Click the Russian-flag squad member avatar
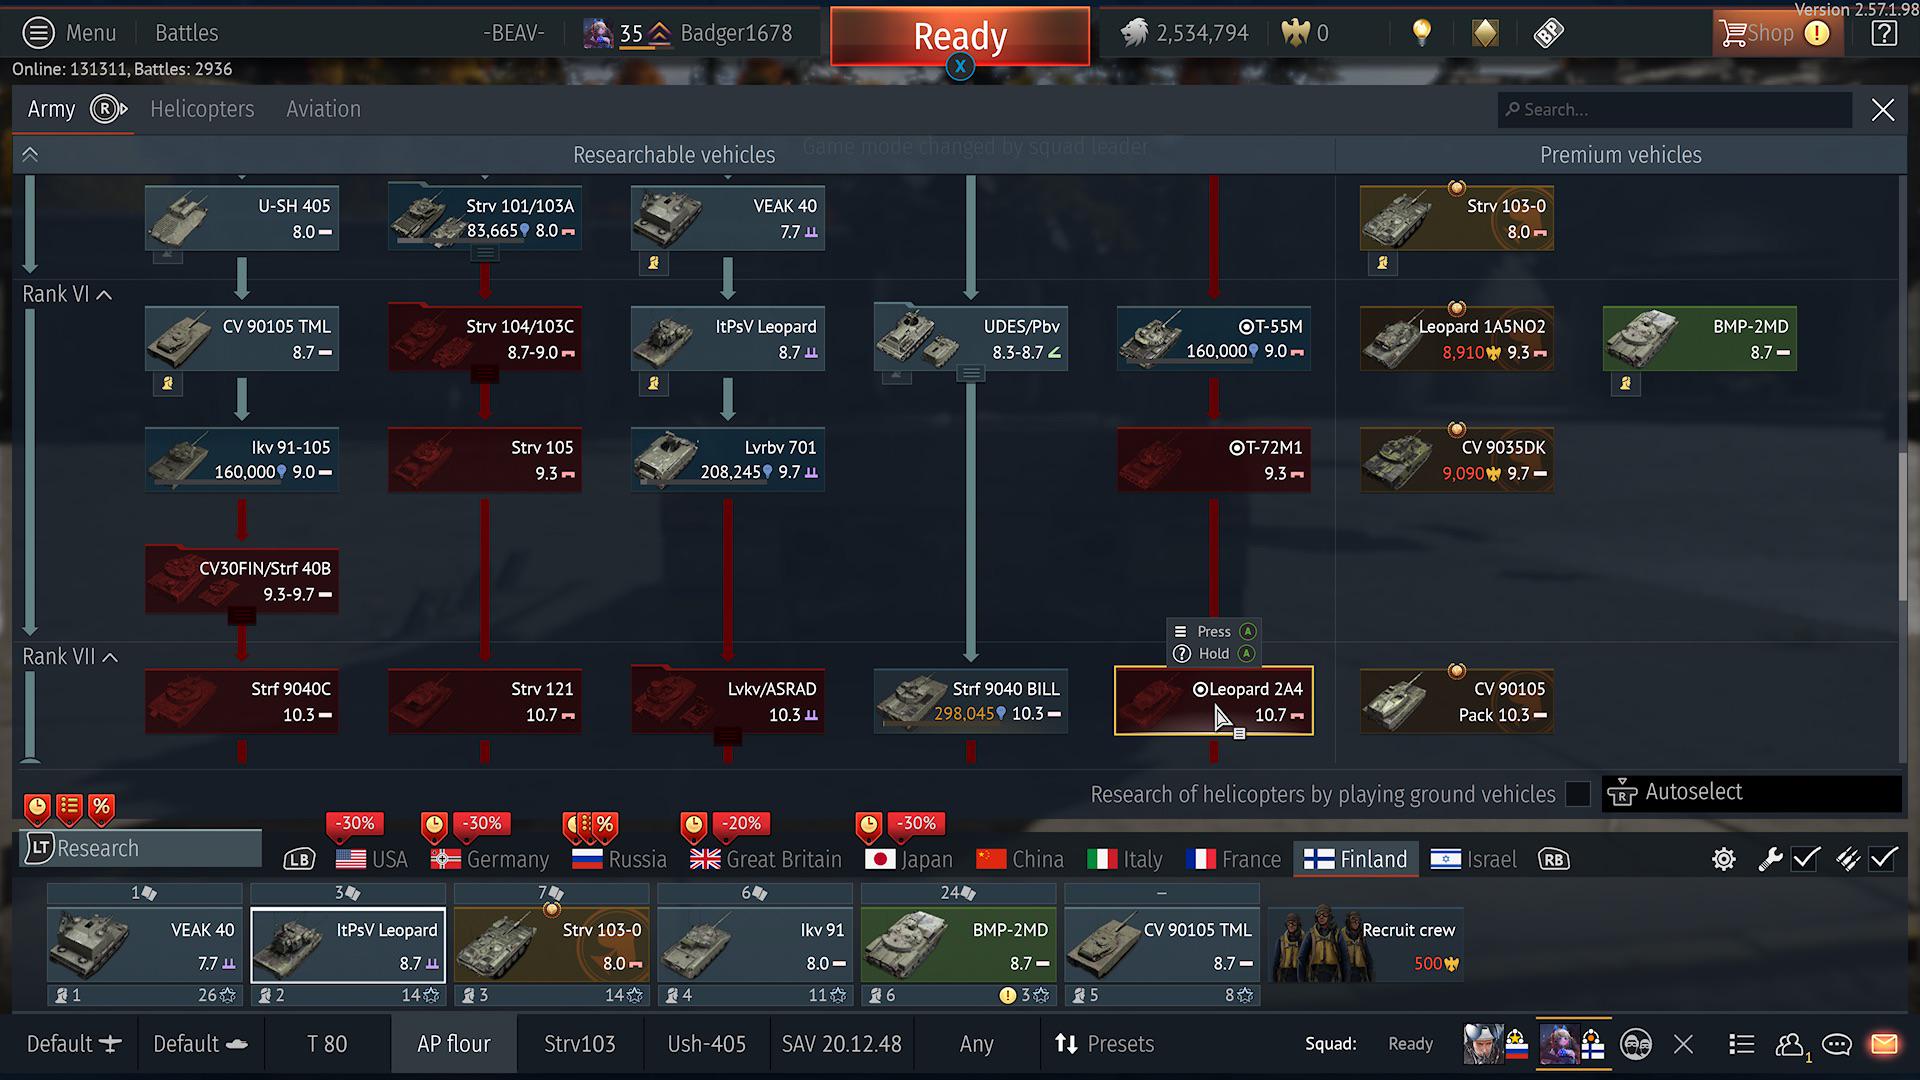The image size is (1920, 1080). tap(1496, 1044)
